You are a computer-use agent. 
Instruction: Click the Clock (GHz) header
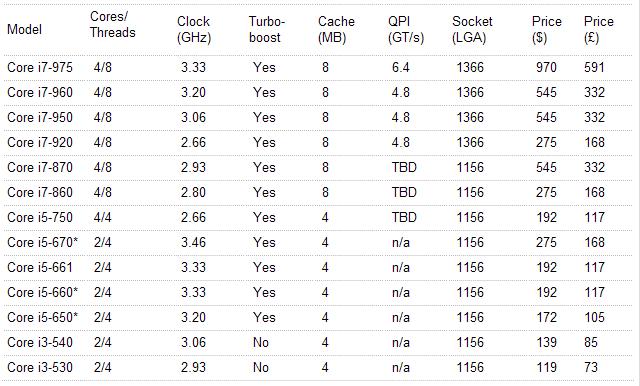tap(194, 29)
